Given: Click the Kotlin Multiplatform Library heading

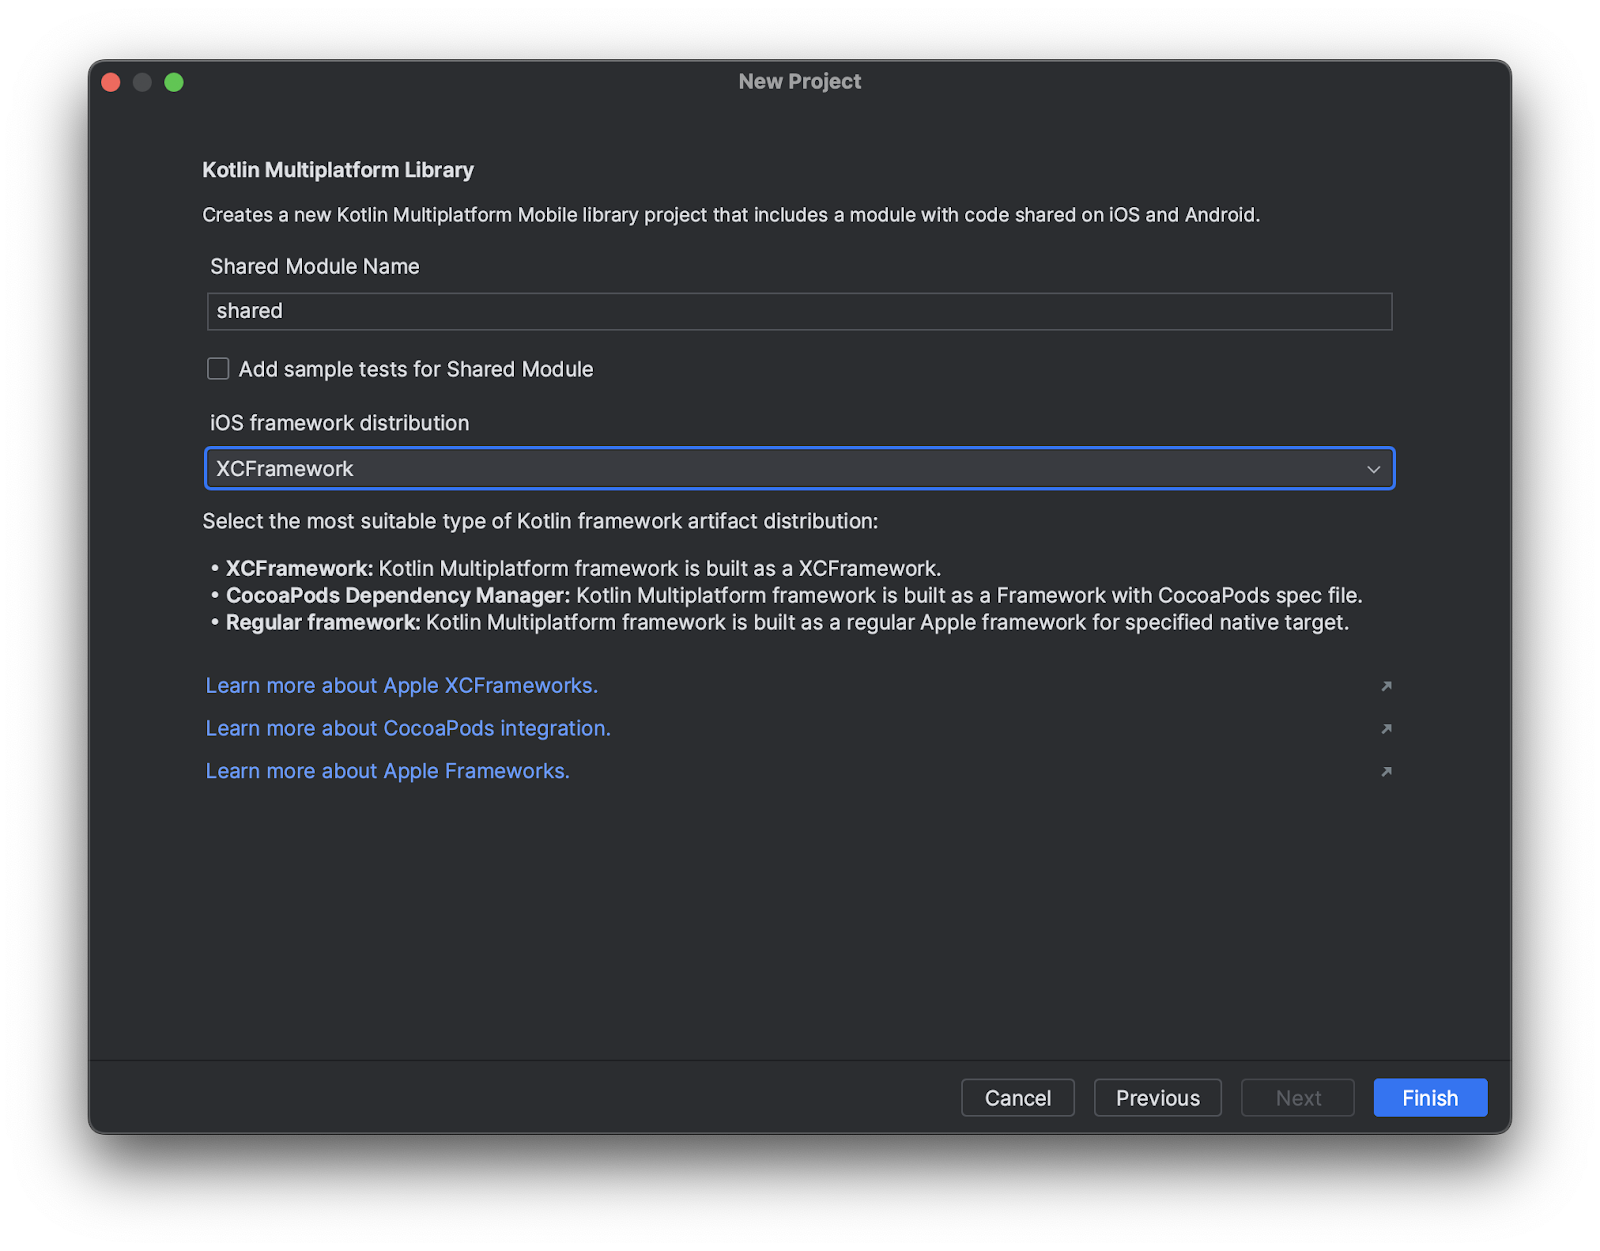Looking at the screenshot, I should click(x=338, y=170).
